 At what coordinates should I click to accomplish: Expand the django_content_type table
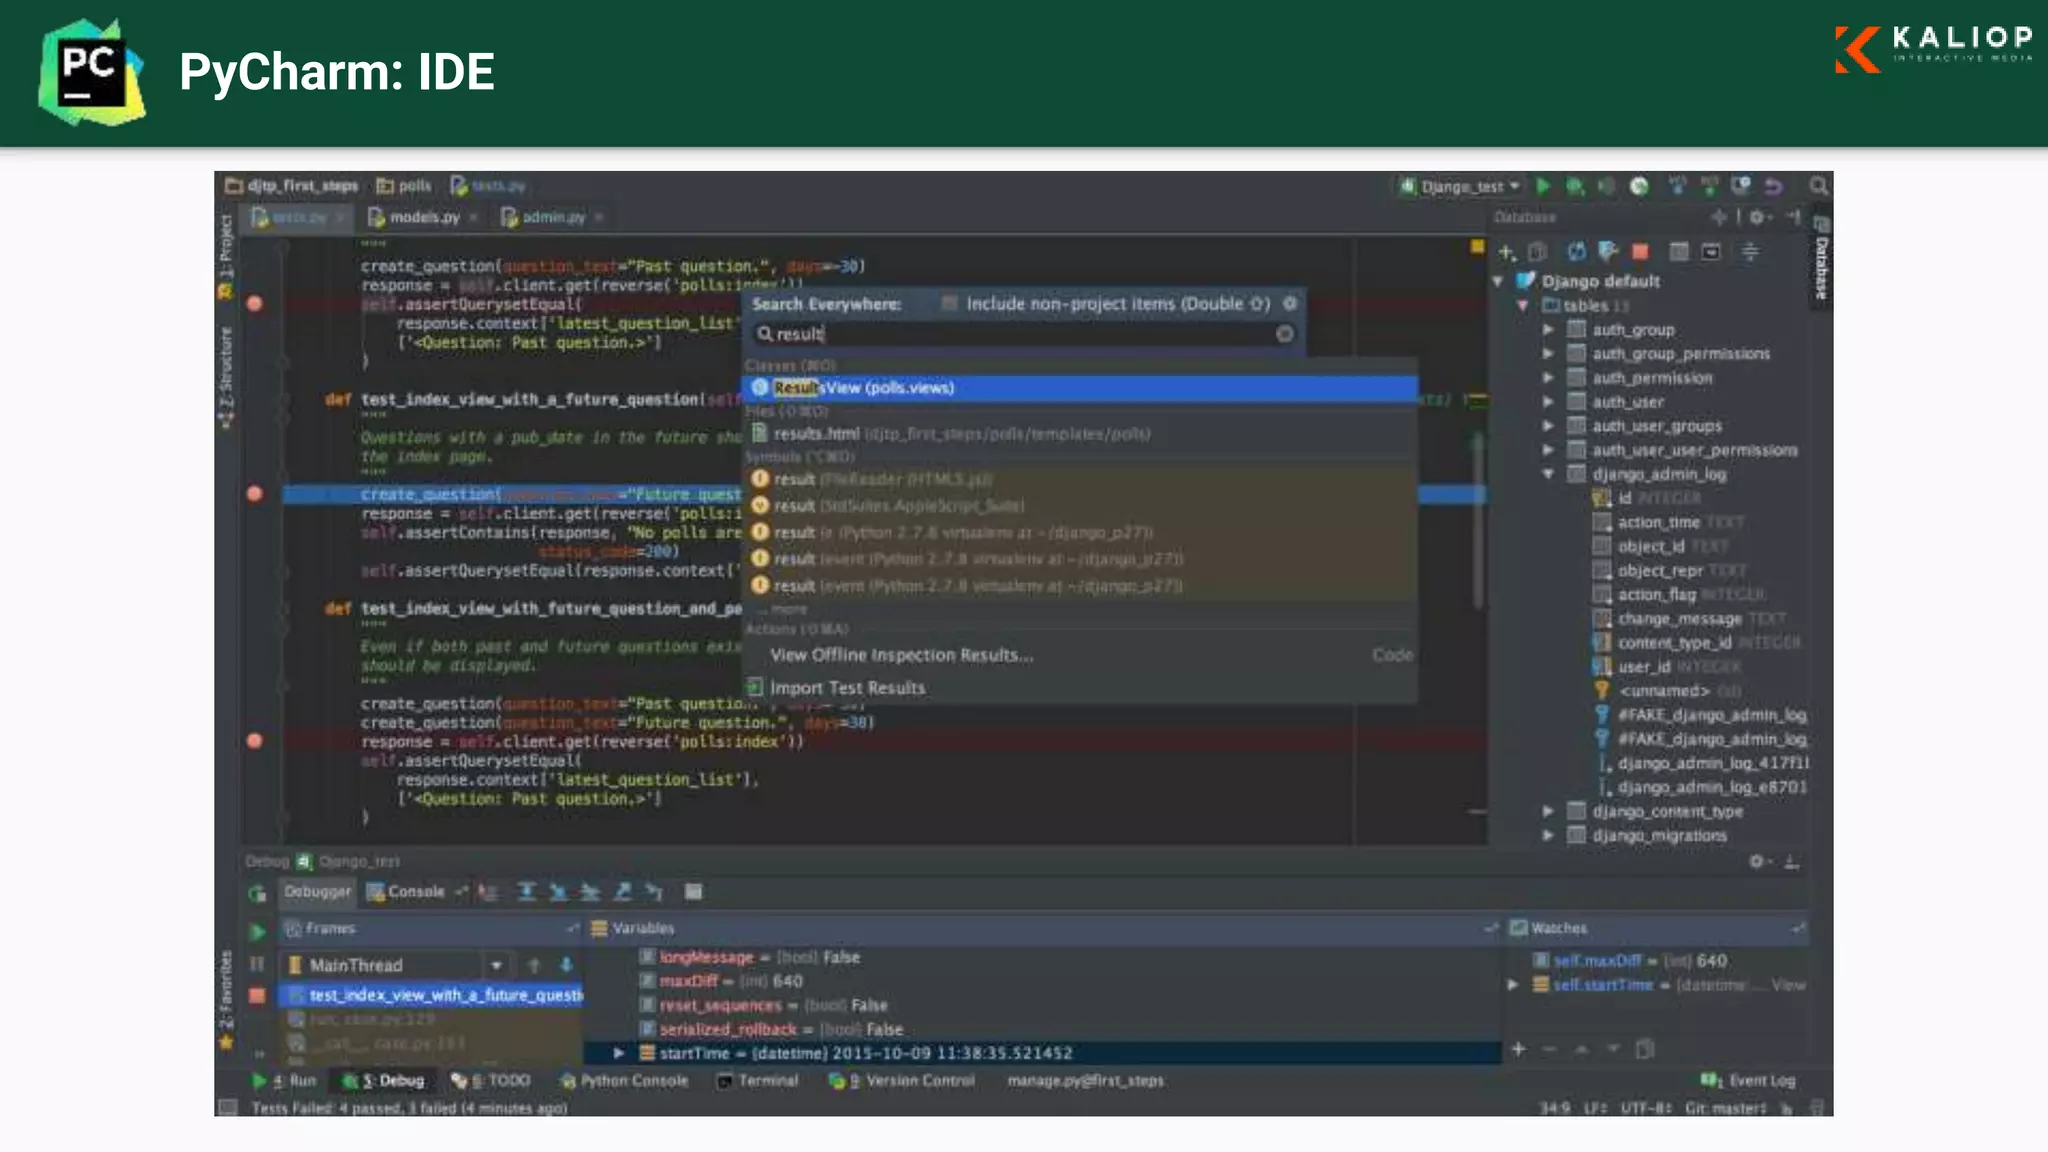click(1548, 811)
